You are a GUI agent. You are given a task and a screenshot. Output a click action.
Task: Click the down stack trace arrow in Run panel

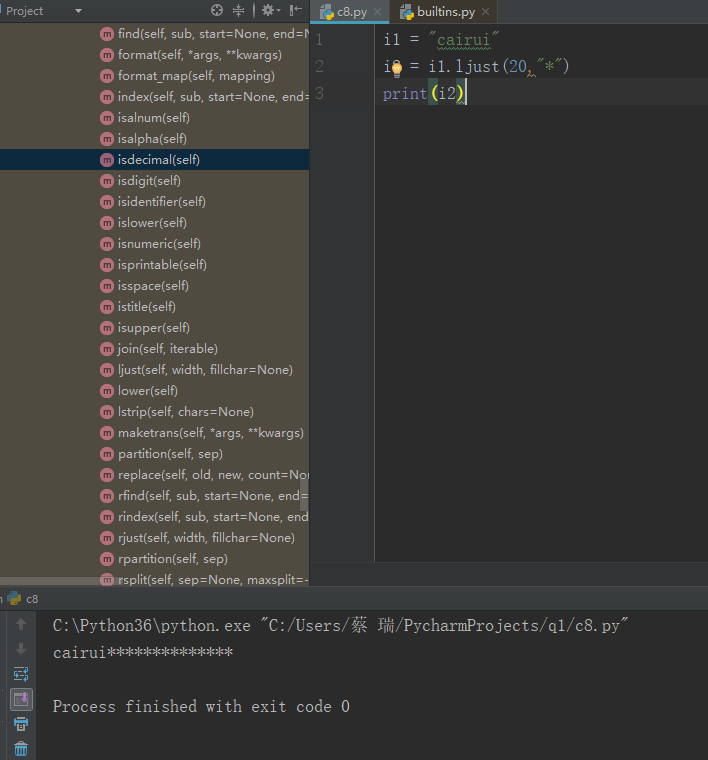point(21,649)
